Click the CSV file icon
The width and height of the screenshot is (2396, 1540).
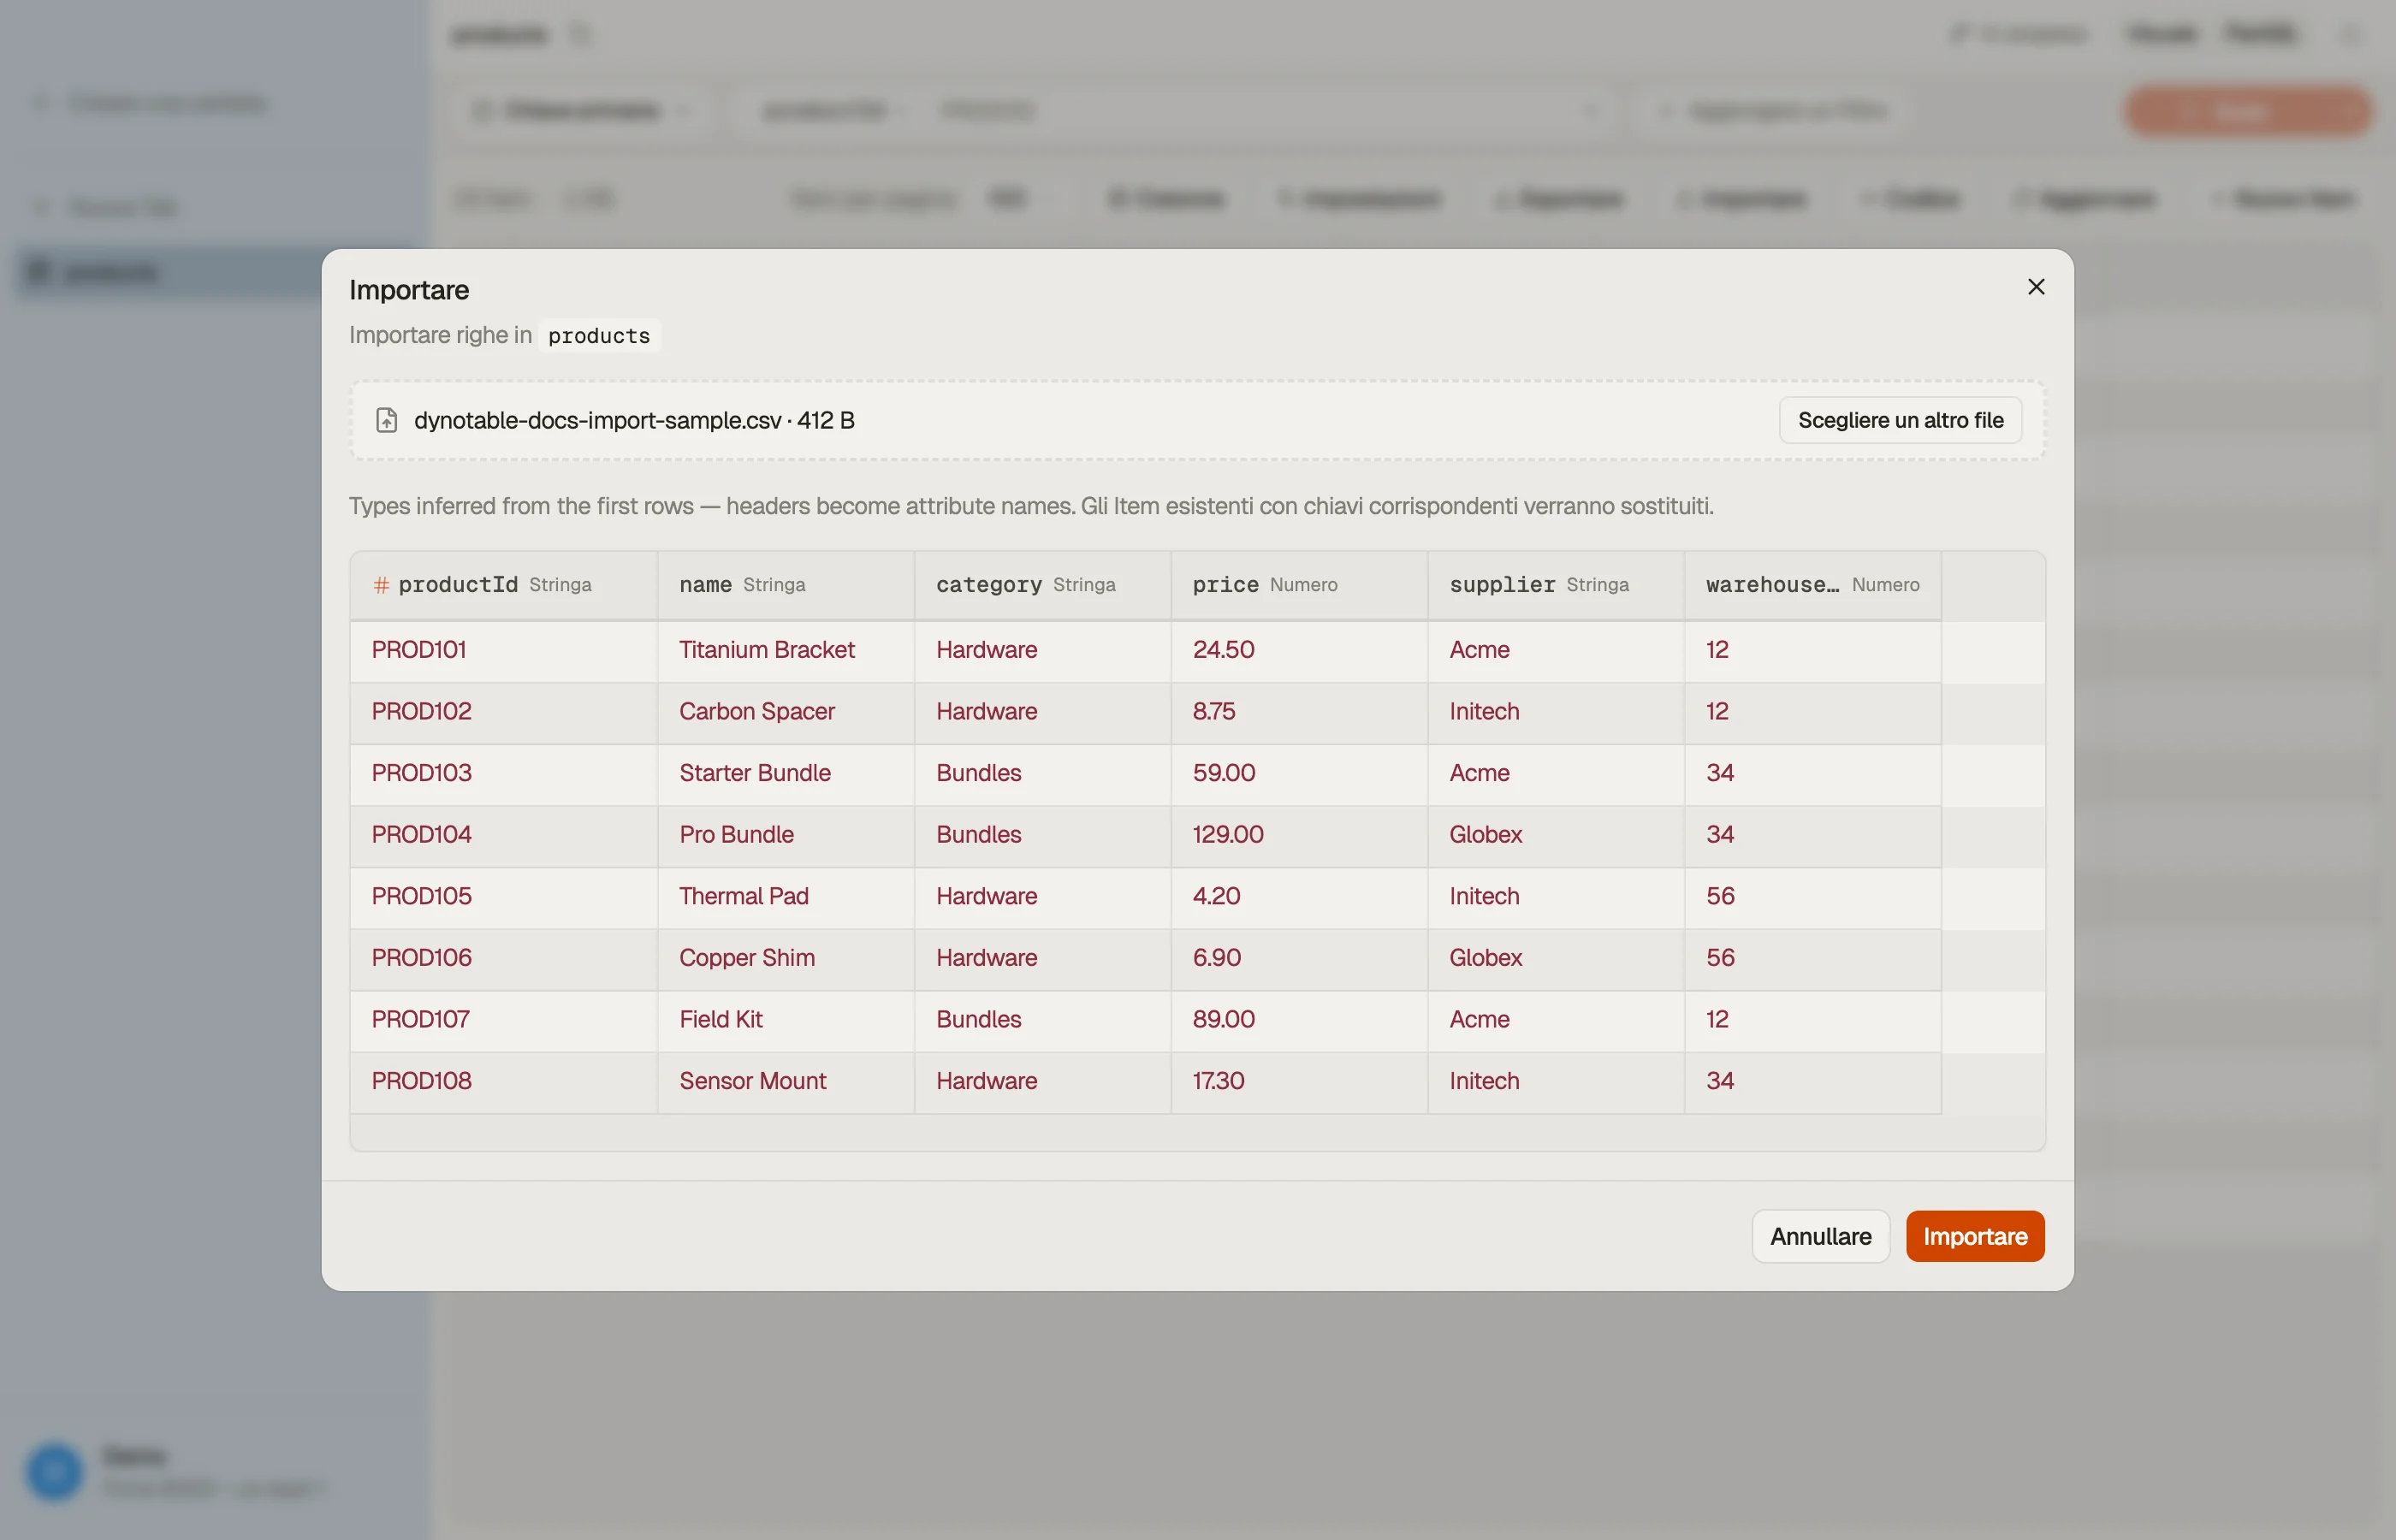pos(386,420)
